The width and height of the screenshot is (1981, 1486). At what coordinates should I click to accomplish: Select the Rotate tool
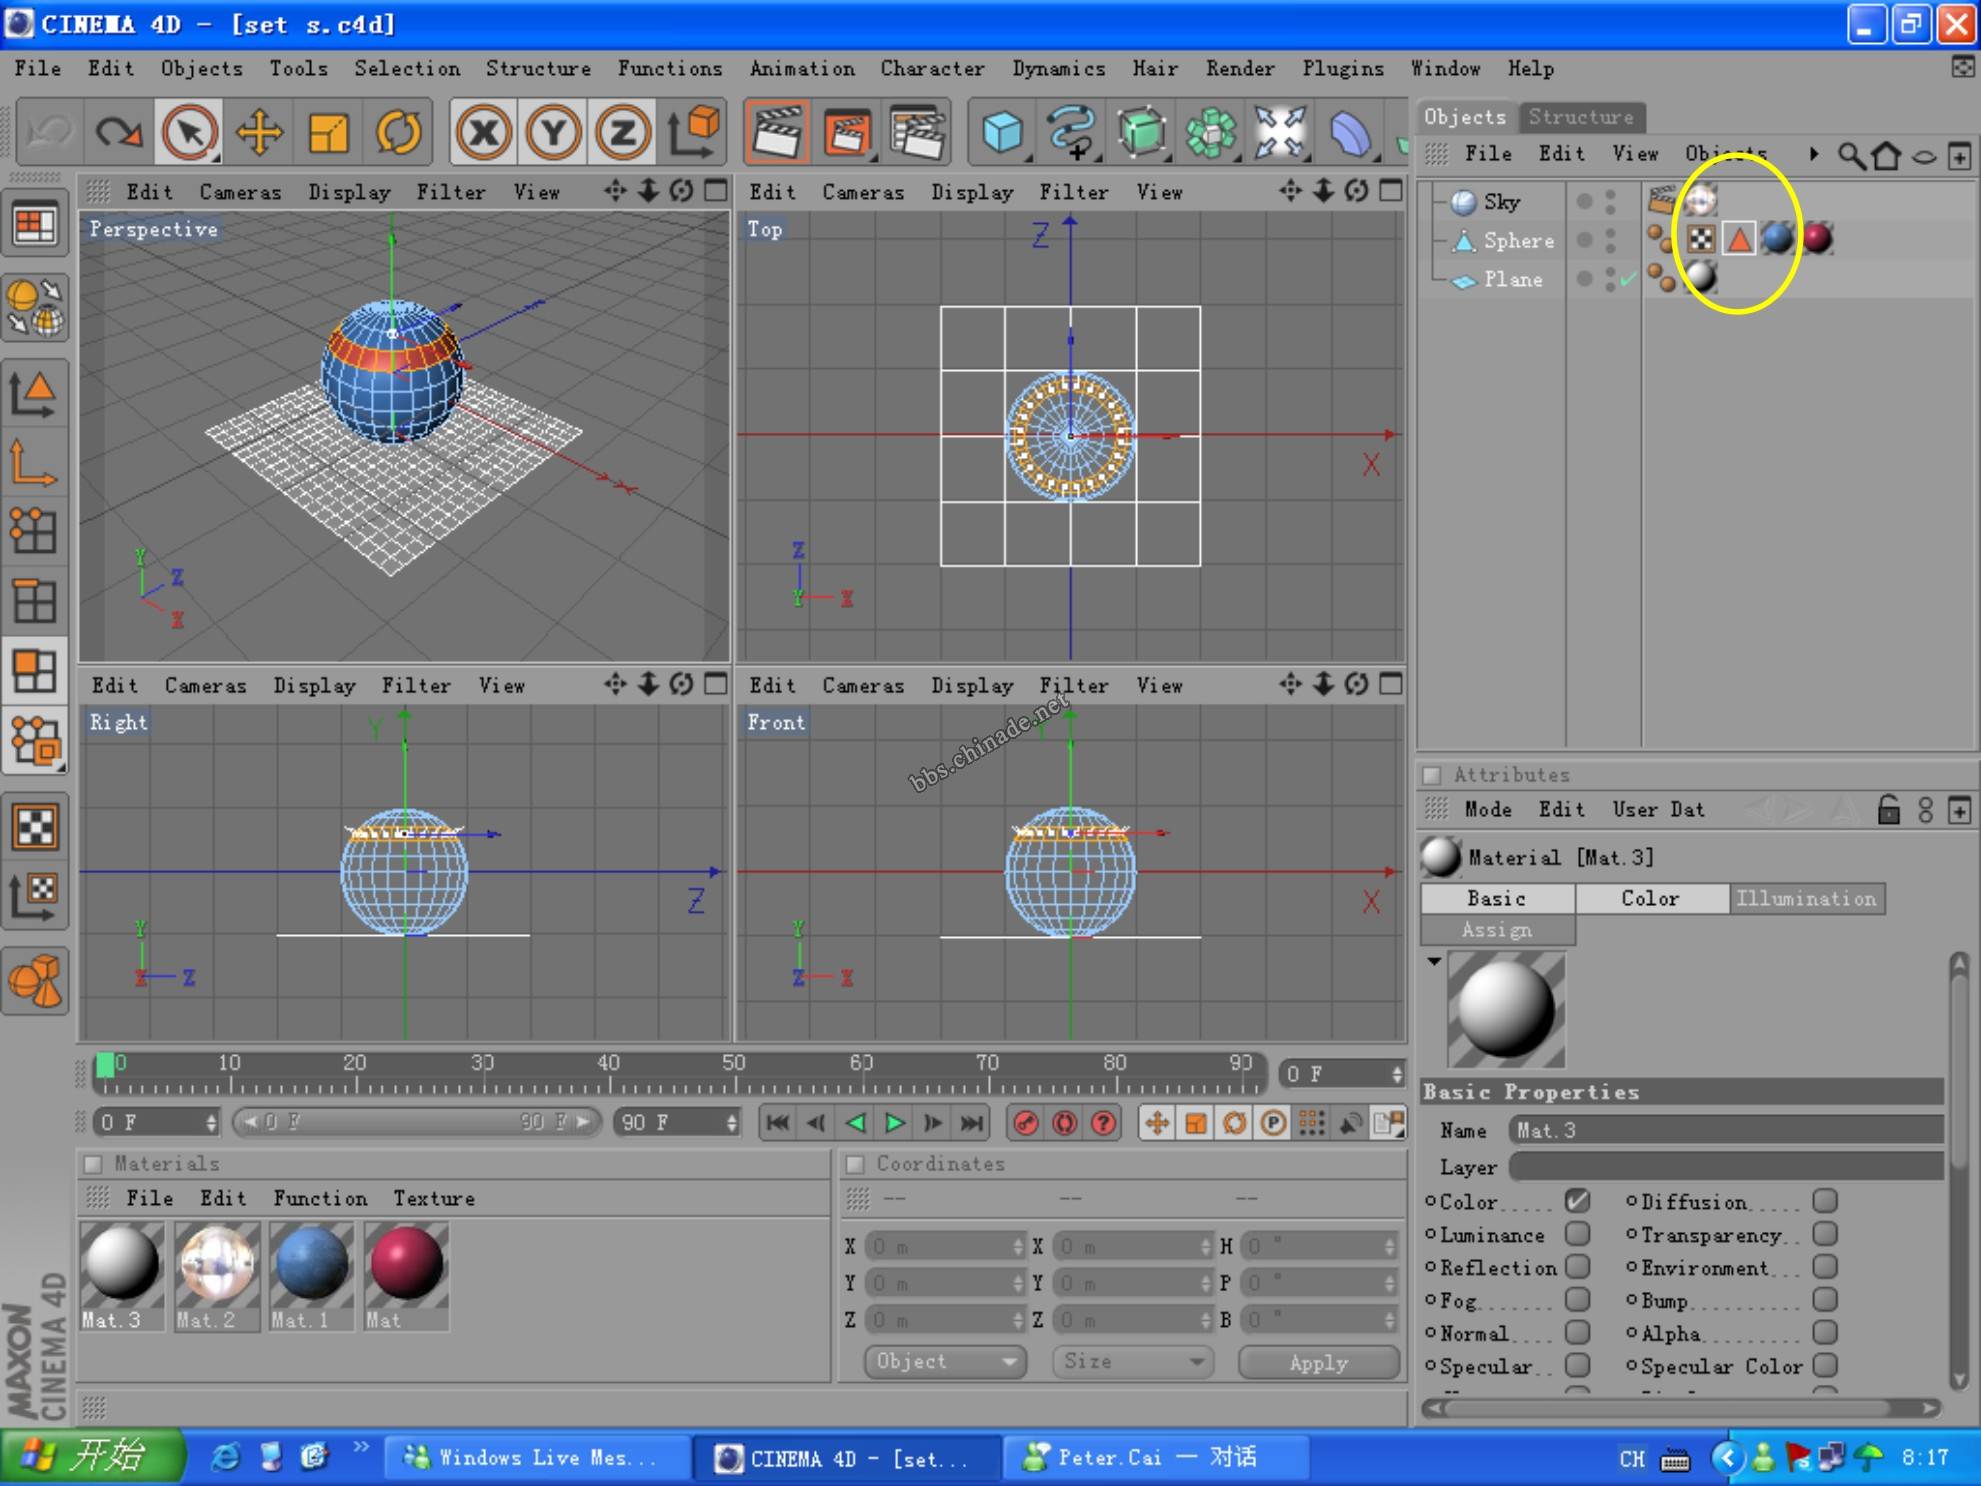point(398,132)
